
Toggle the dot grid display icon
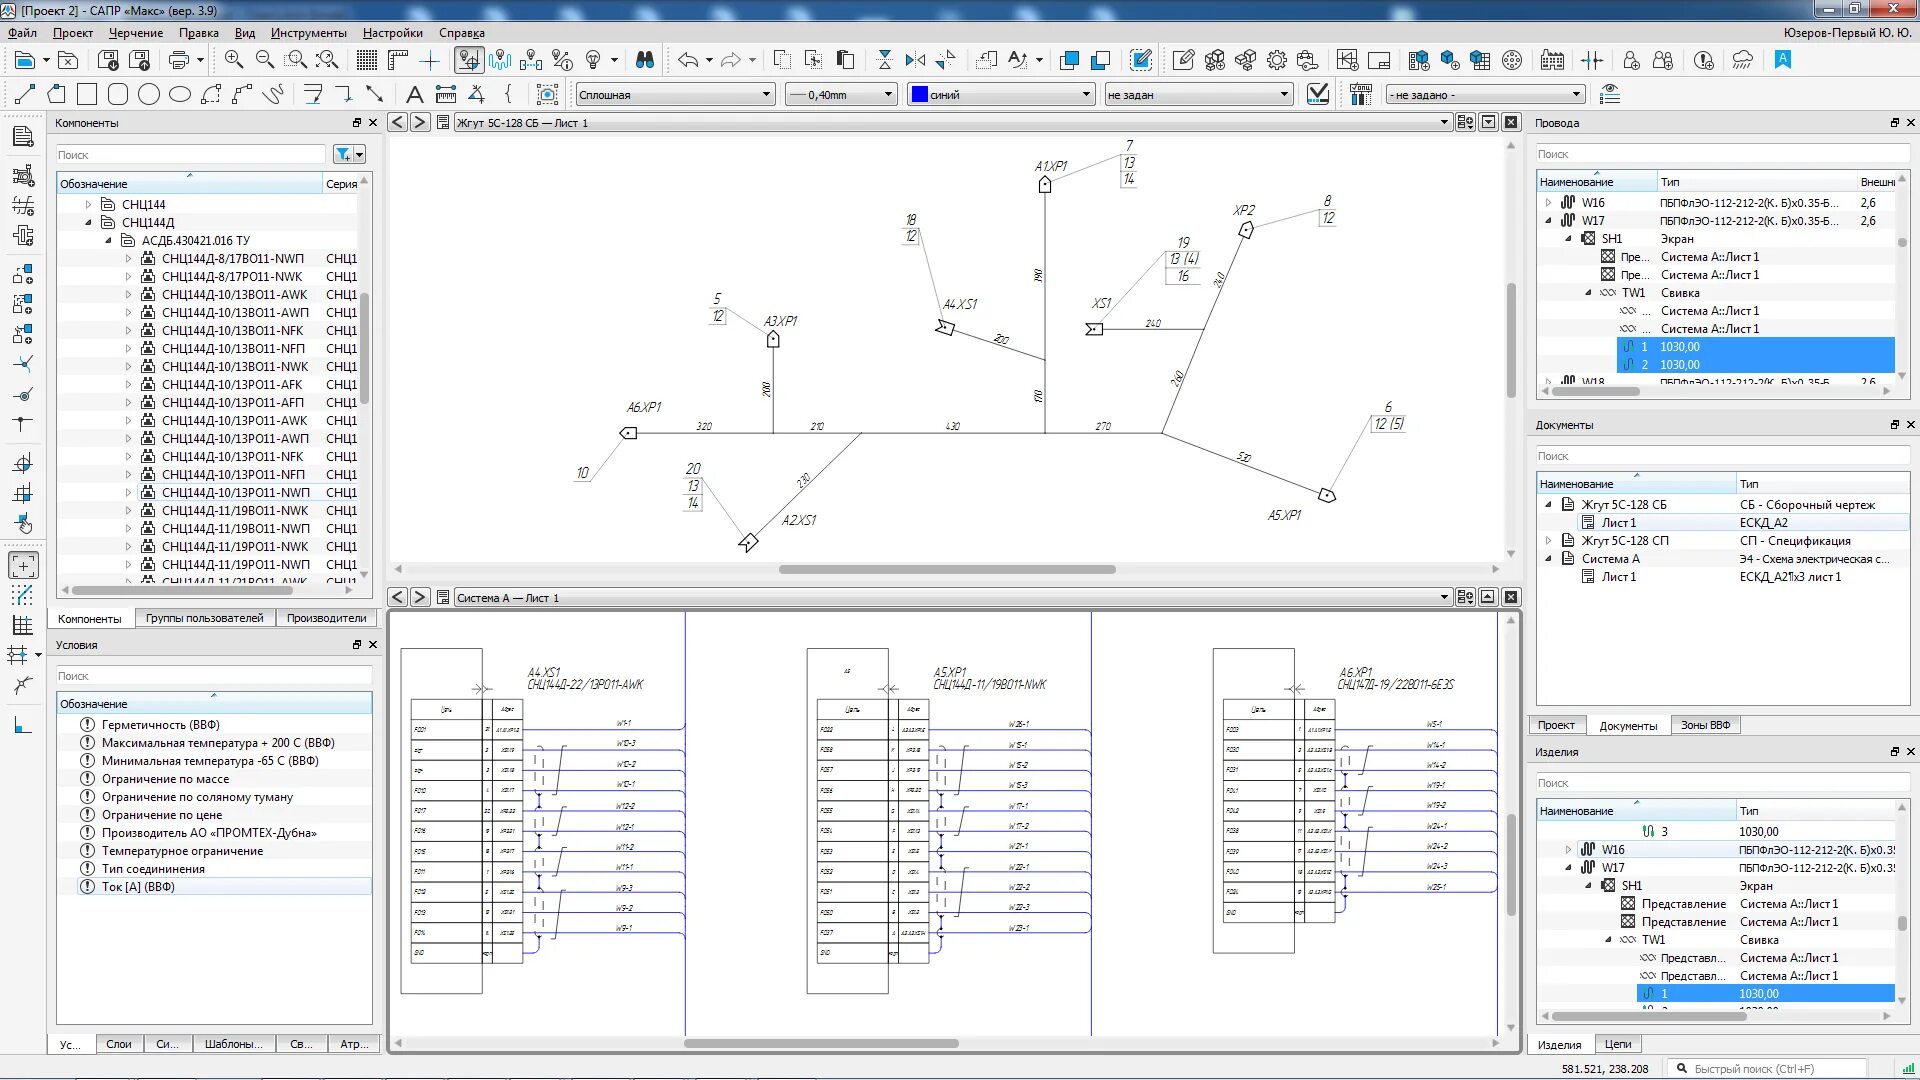tap(367, 61)
